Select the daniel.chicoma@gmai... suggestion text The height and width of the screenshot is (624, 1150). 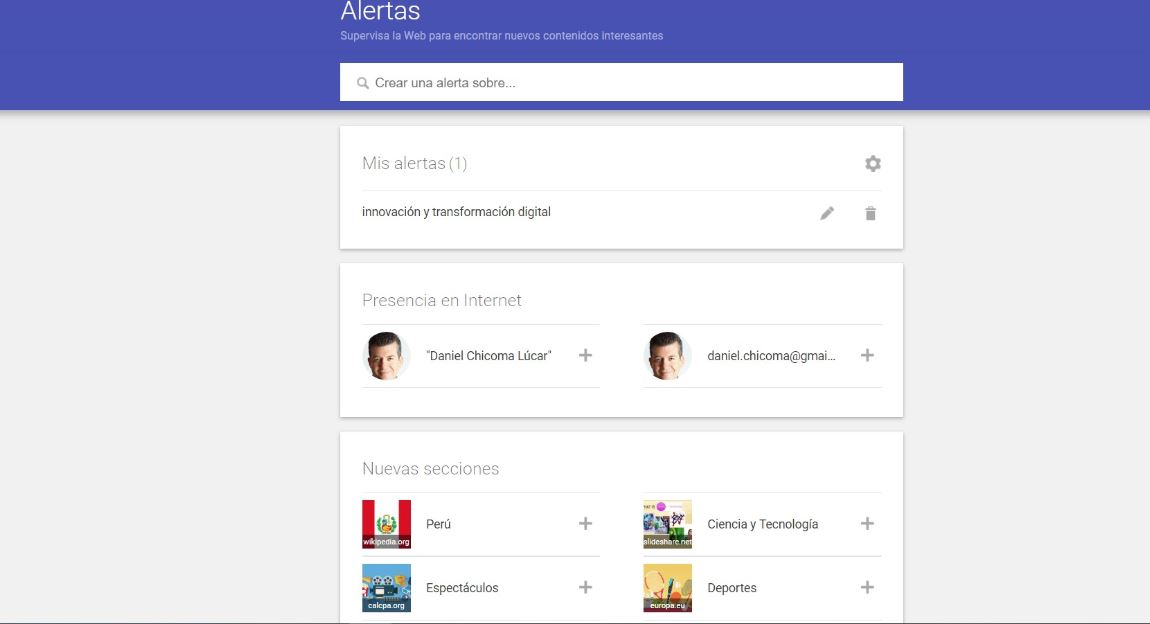[x=770, y=356]
